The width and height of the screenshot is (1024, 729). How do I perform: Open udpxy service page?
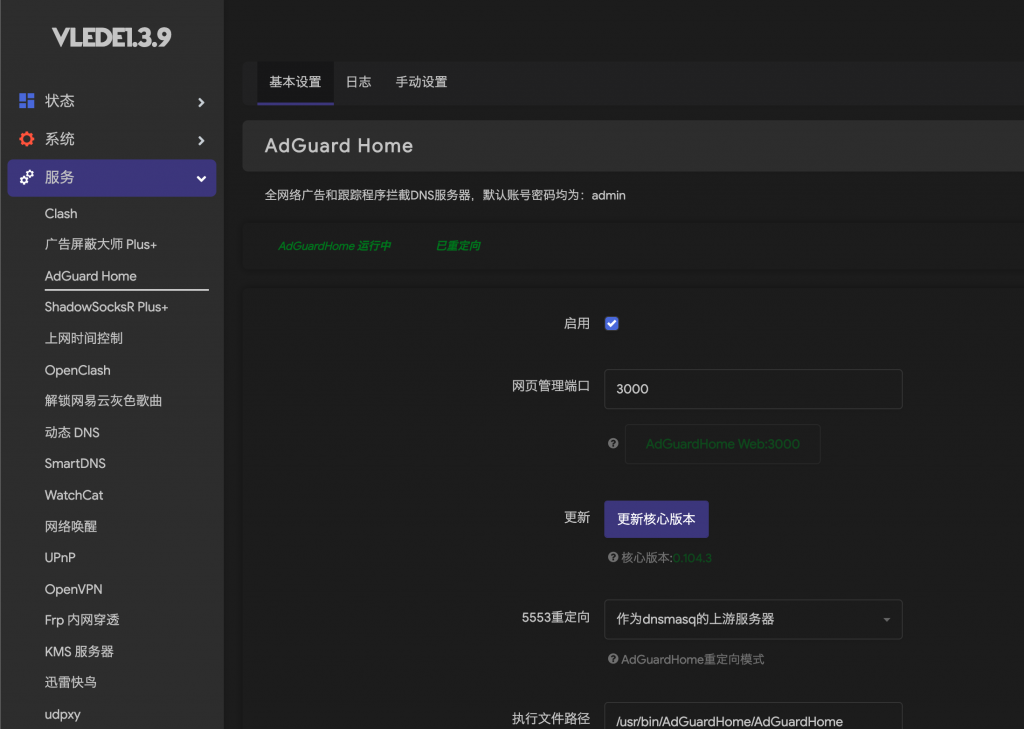(63, 714)
